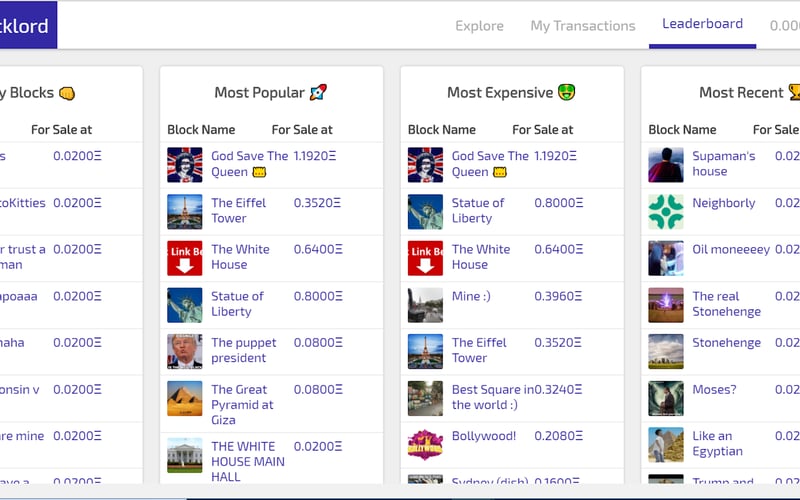Viewport: 800px width, 500px height.
Task: Open The Great Pyramid at Giza link
Action: pos(242,405)
